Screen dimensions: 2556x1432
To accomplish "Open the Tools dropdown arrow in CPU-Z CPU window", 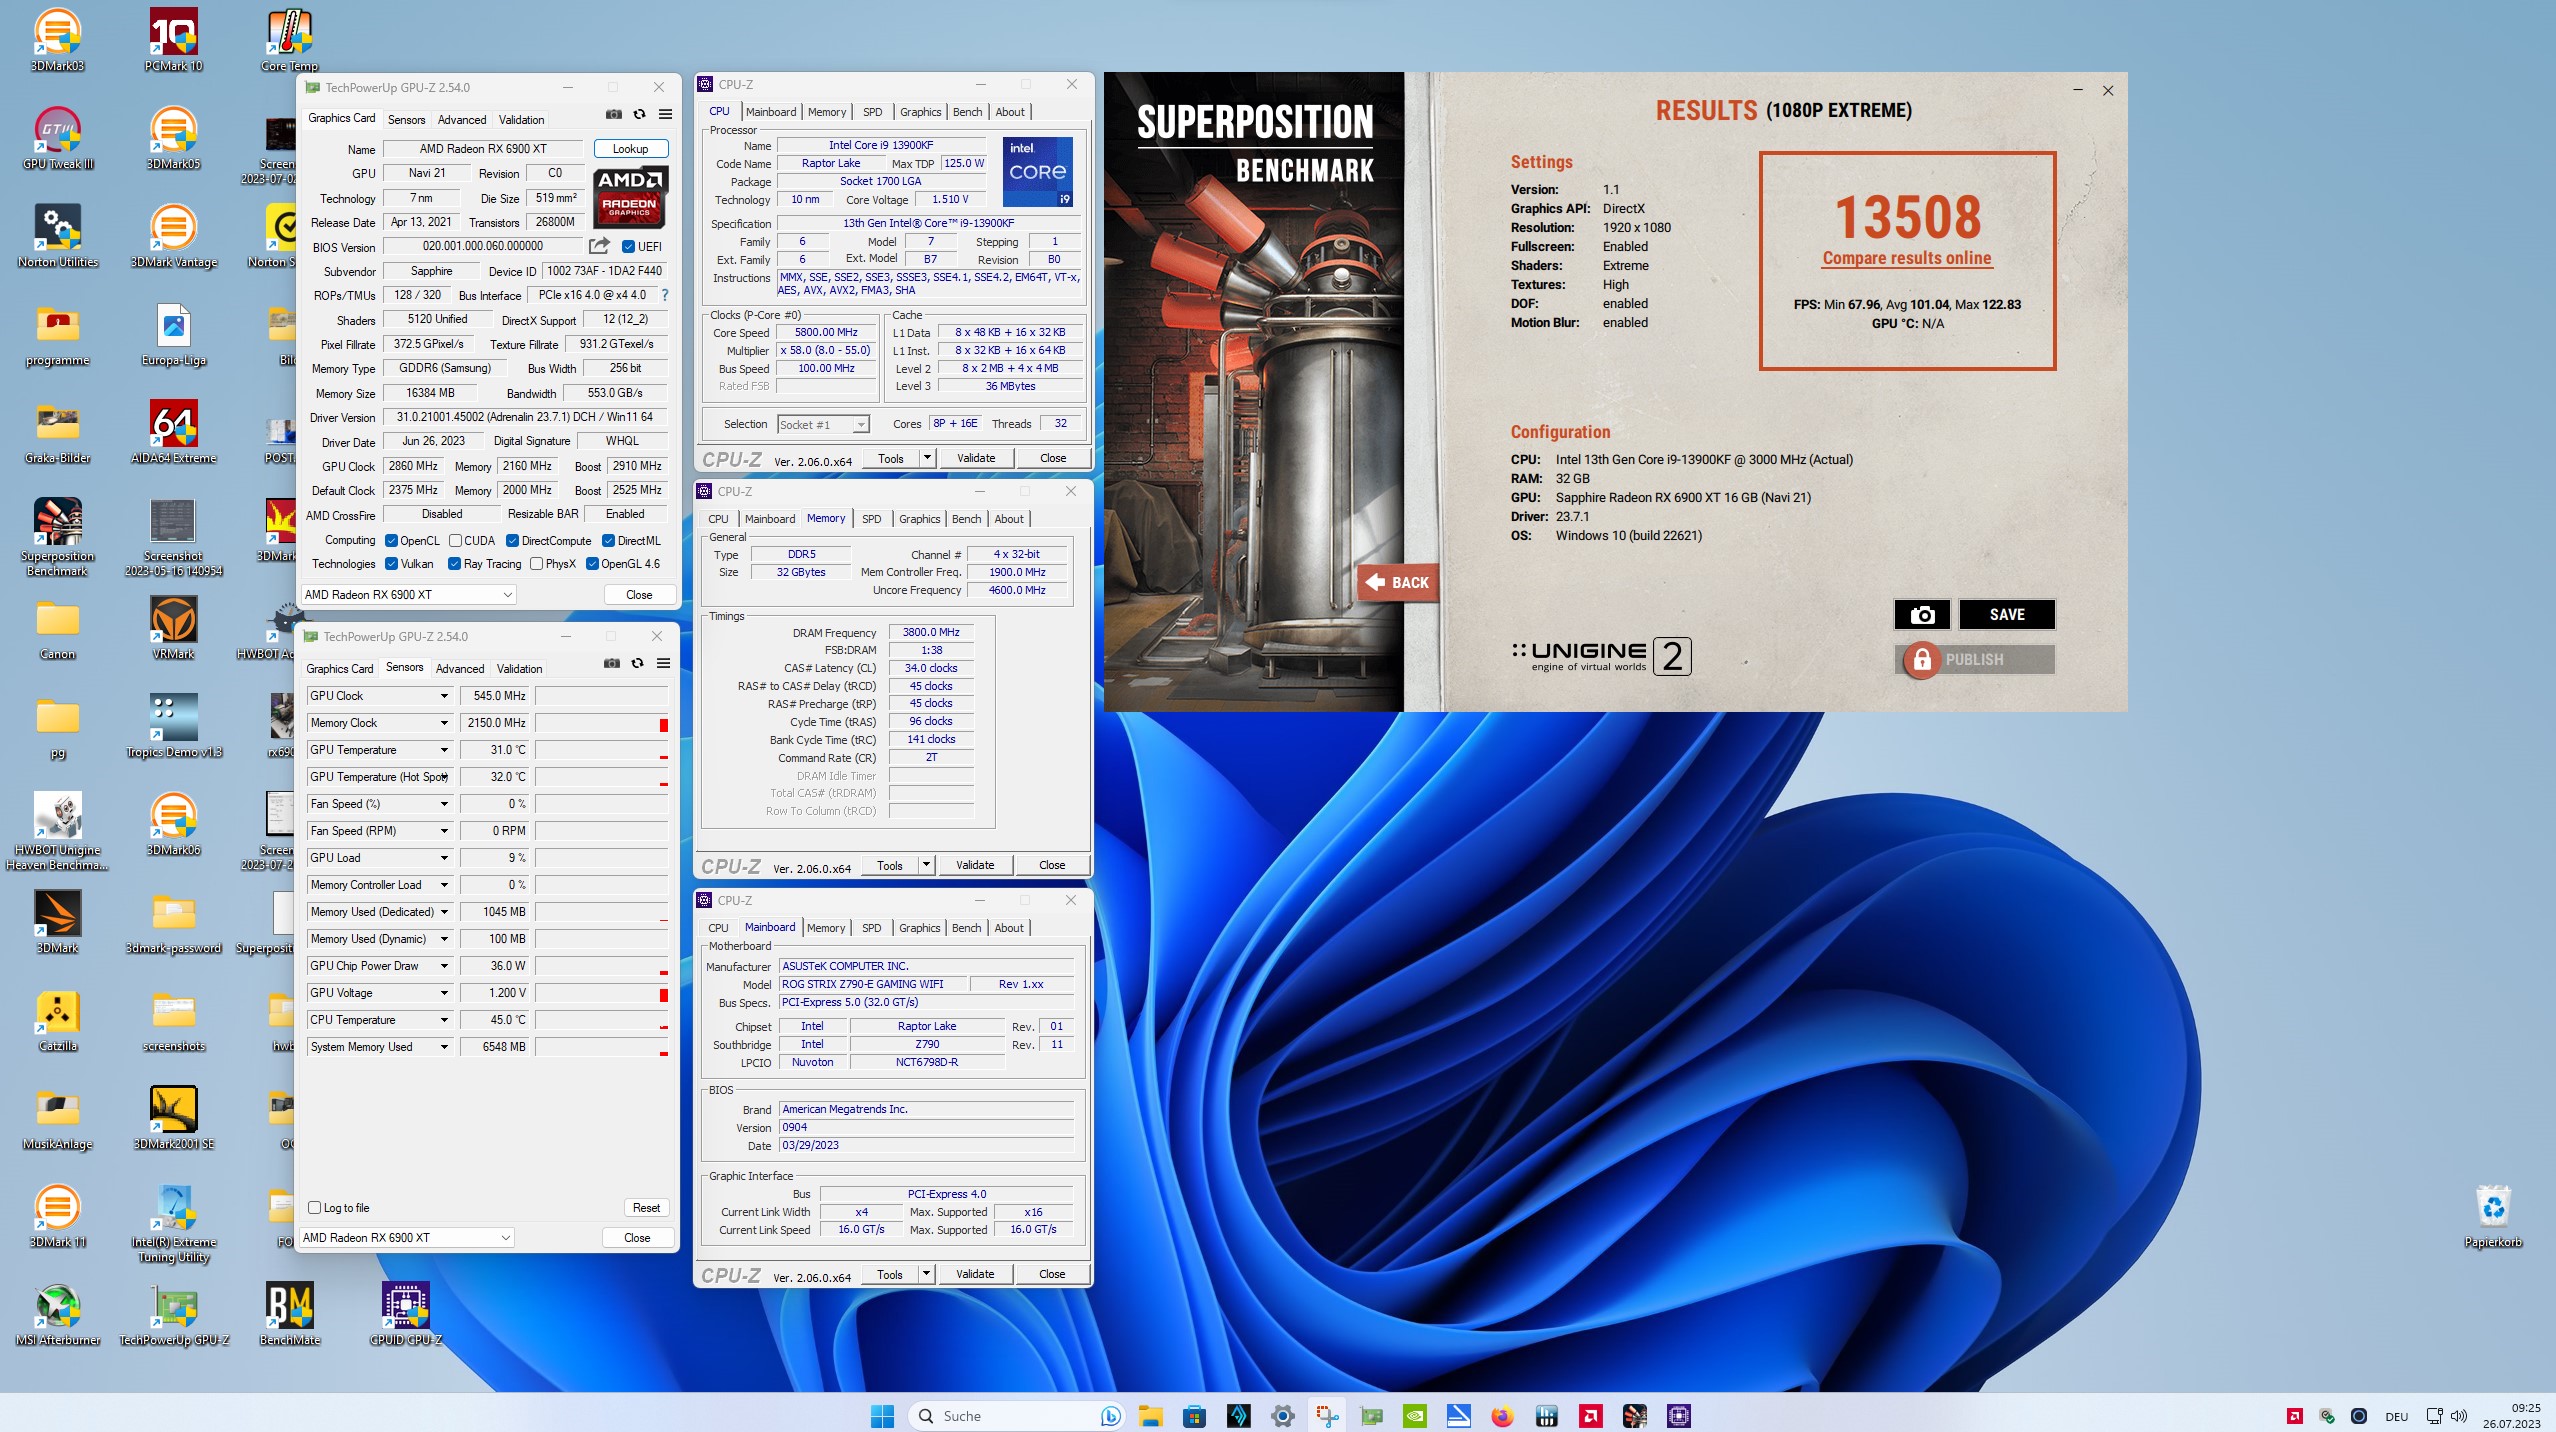I will (927, 458).
